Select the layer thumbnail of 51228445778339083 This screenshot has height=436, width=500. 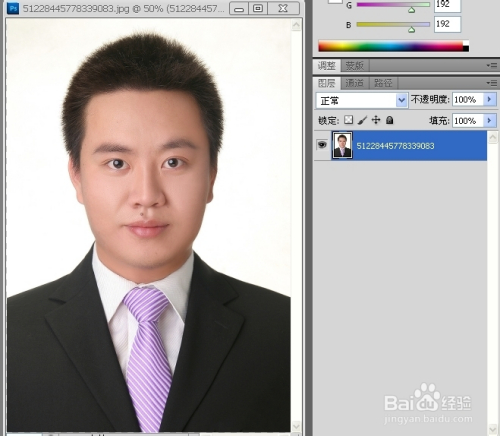pos(342,145)
